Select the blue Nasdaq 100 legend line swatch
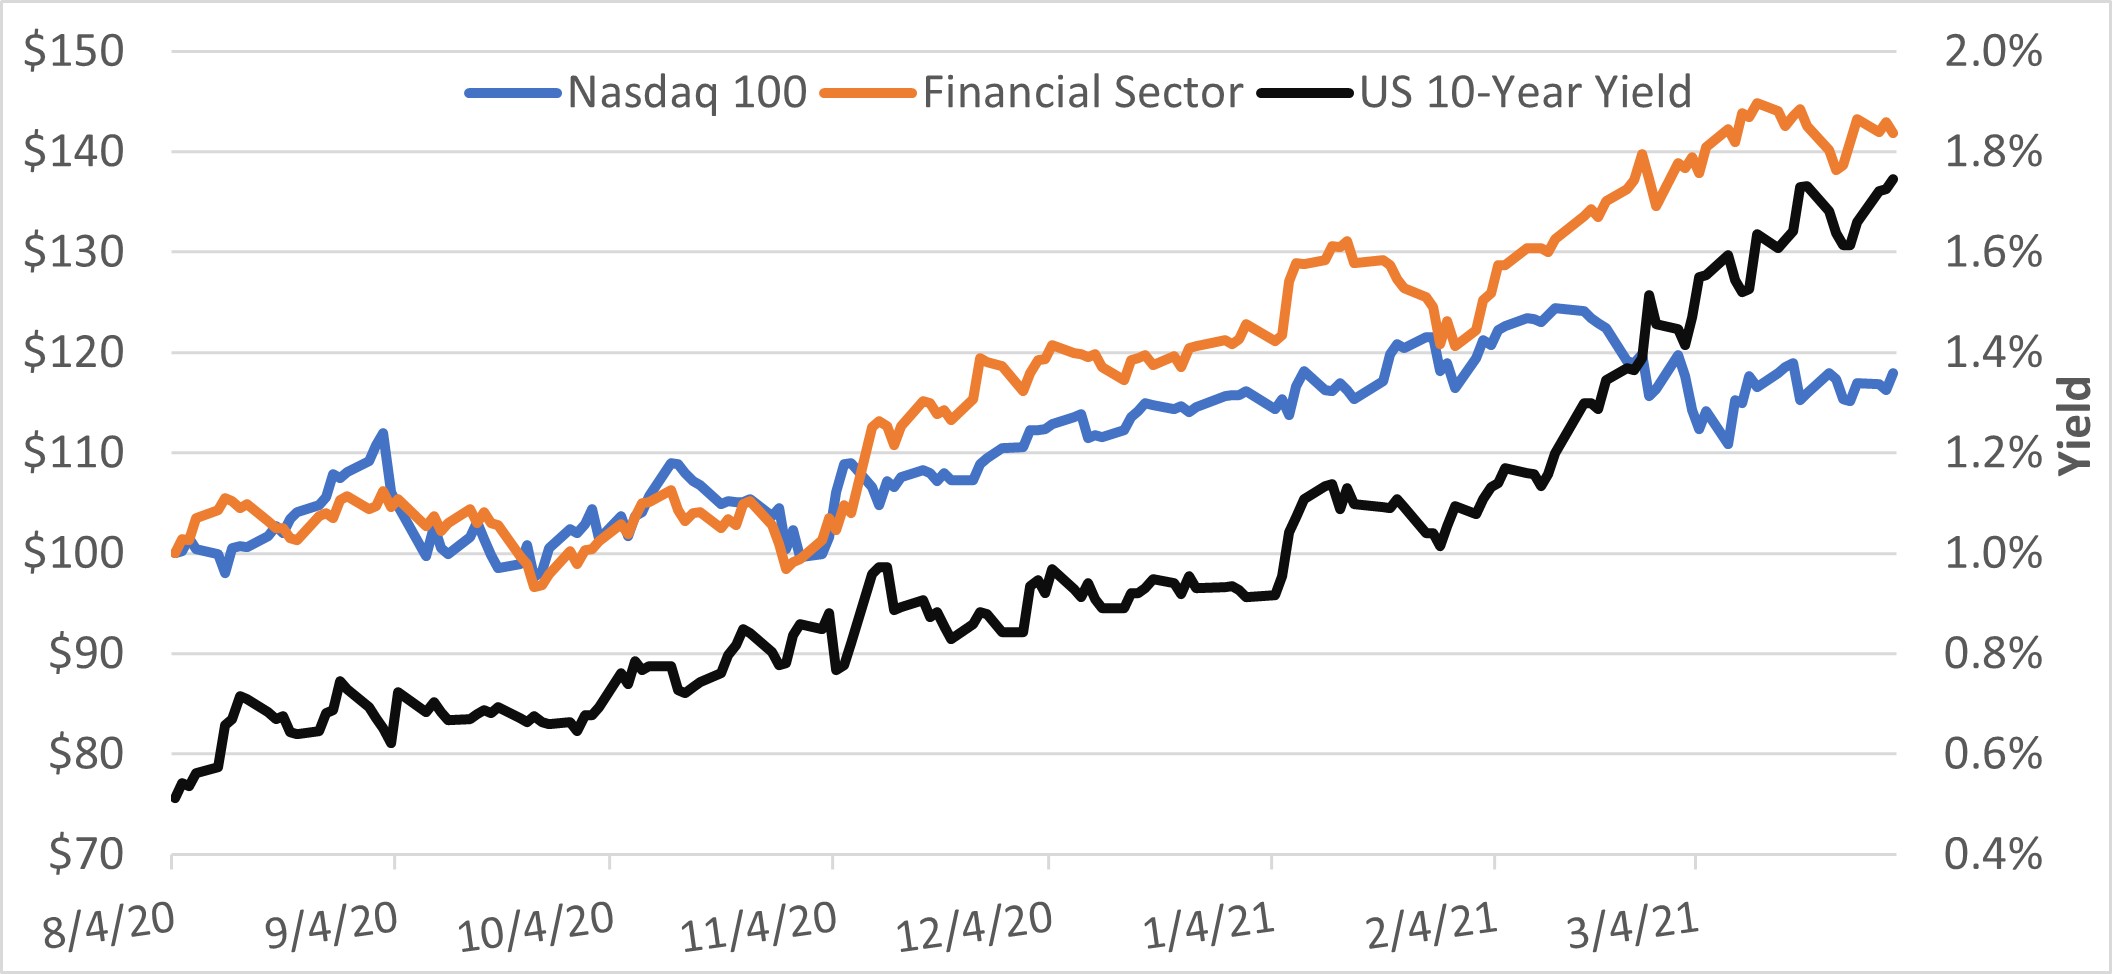This screenshot has height=974, width=2112. pos(513,94)
